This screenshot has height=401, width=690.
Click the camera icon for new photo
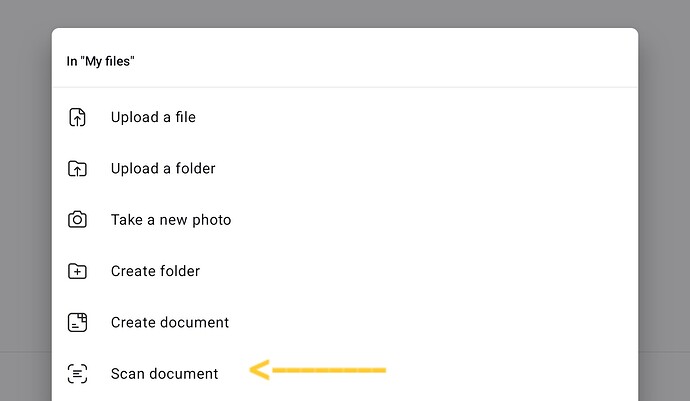(77, 220)
